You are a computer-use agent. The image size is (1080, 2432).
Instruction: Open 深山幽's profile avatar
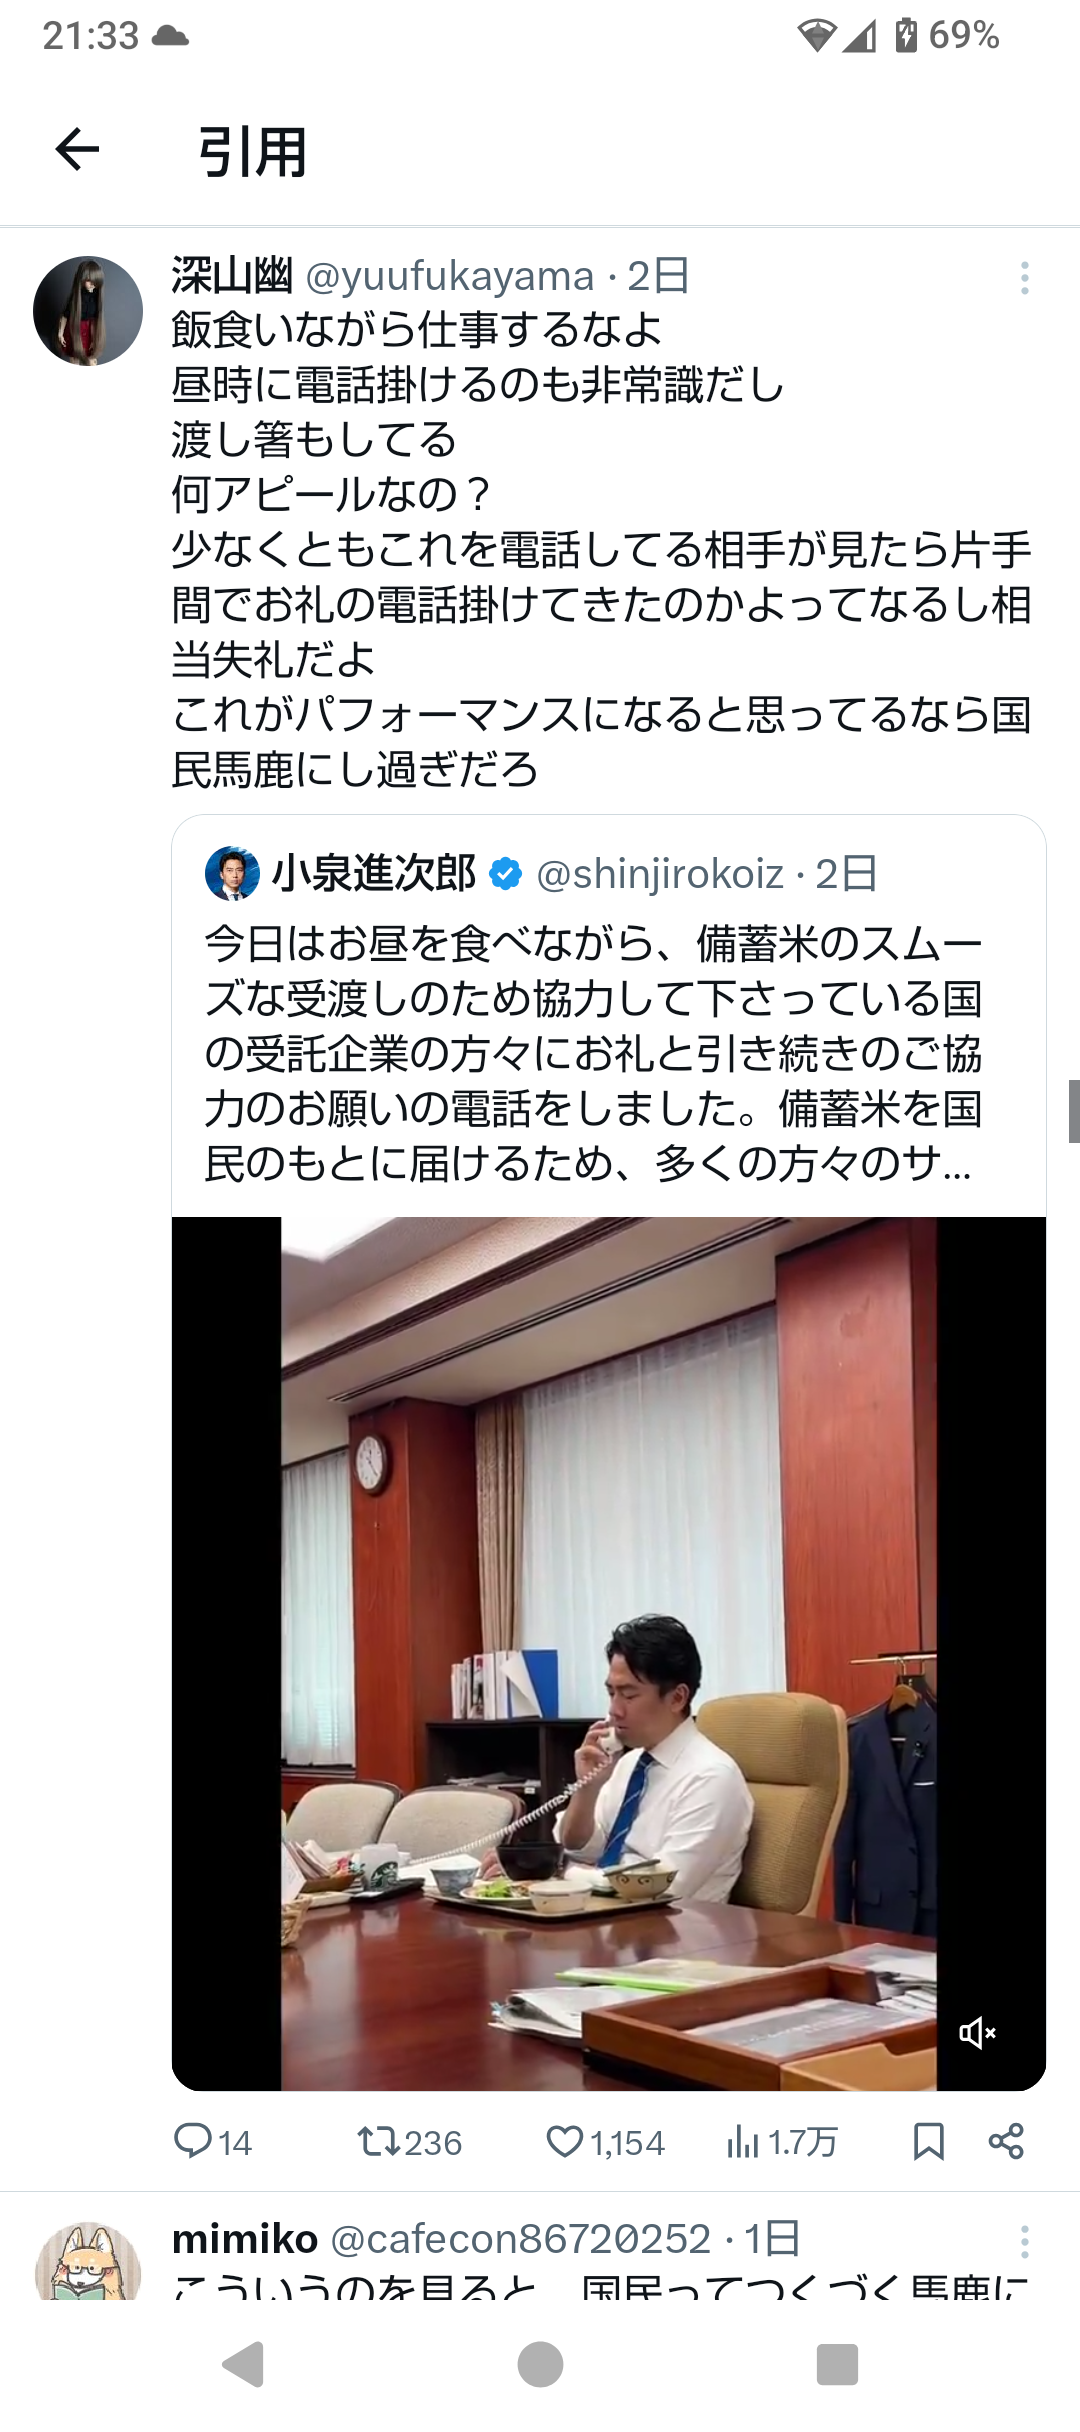pyautogui.click(x=88, y=311)
